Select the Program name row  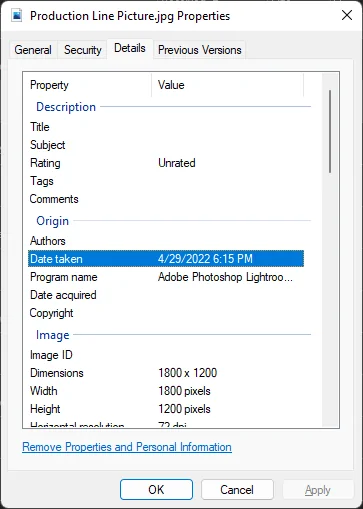coord(166,277)
